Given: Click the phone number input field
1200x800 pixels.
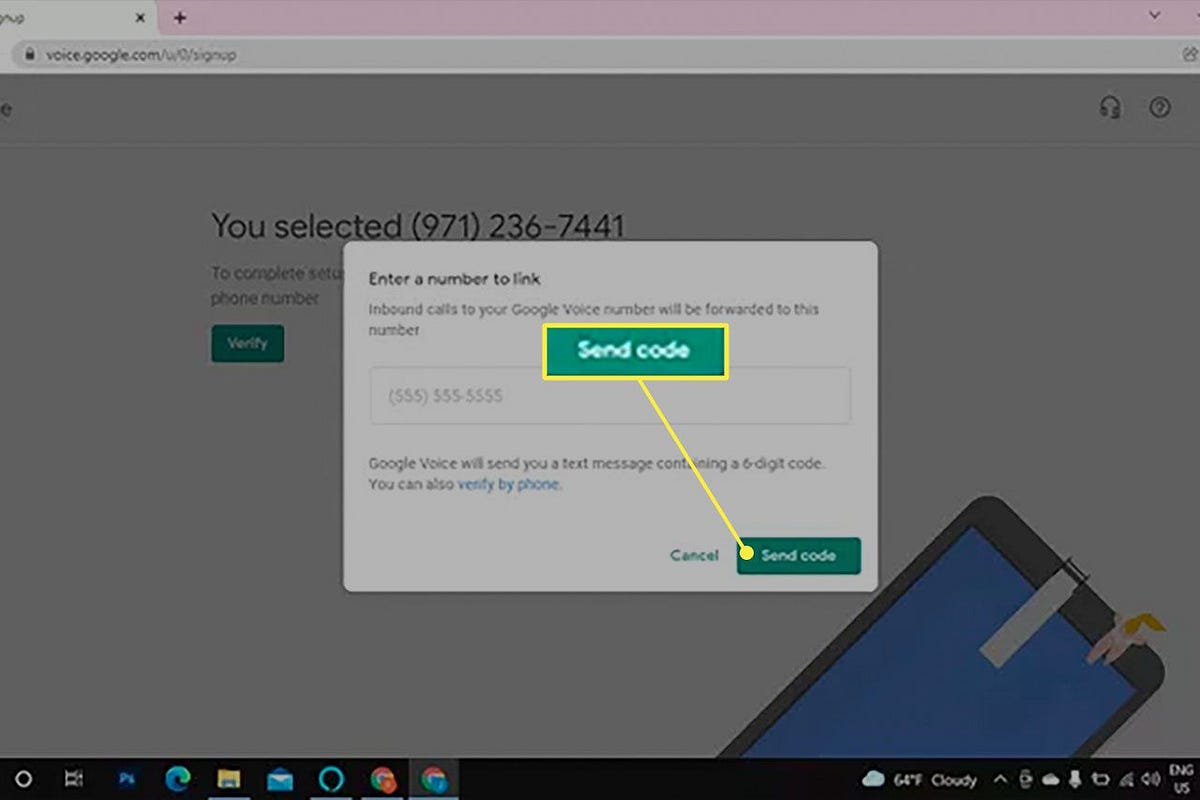Looking at the screenshot, I should [x=610, y=396].
